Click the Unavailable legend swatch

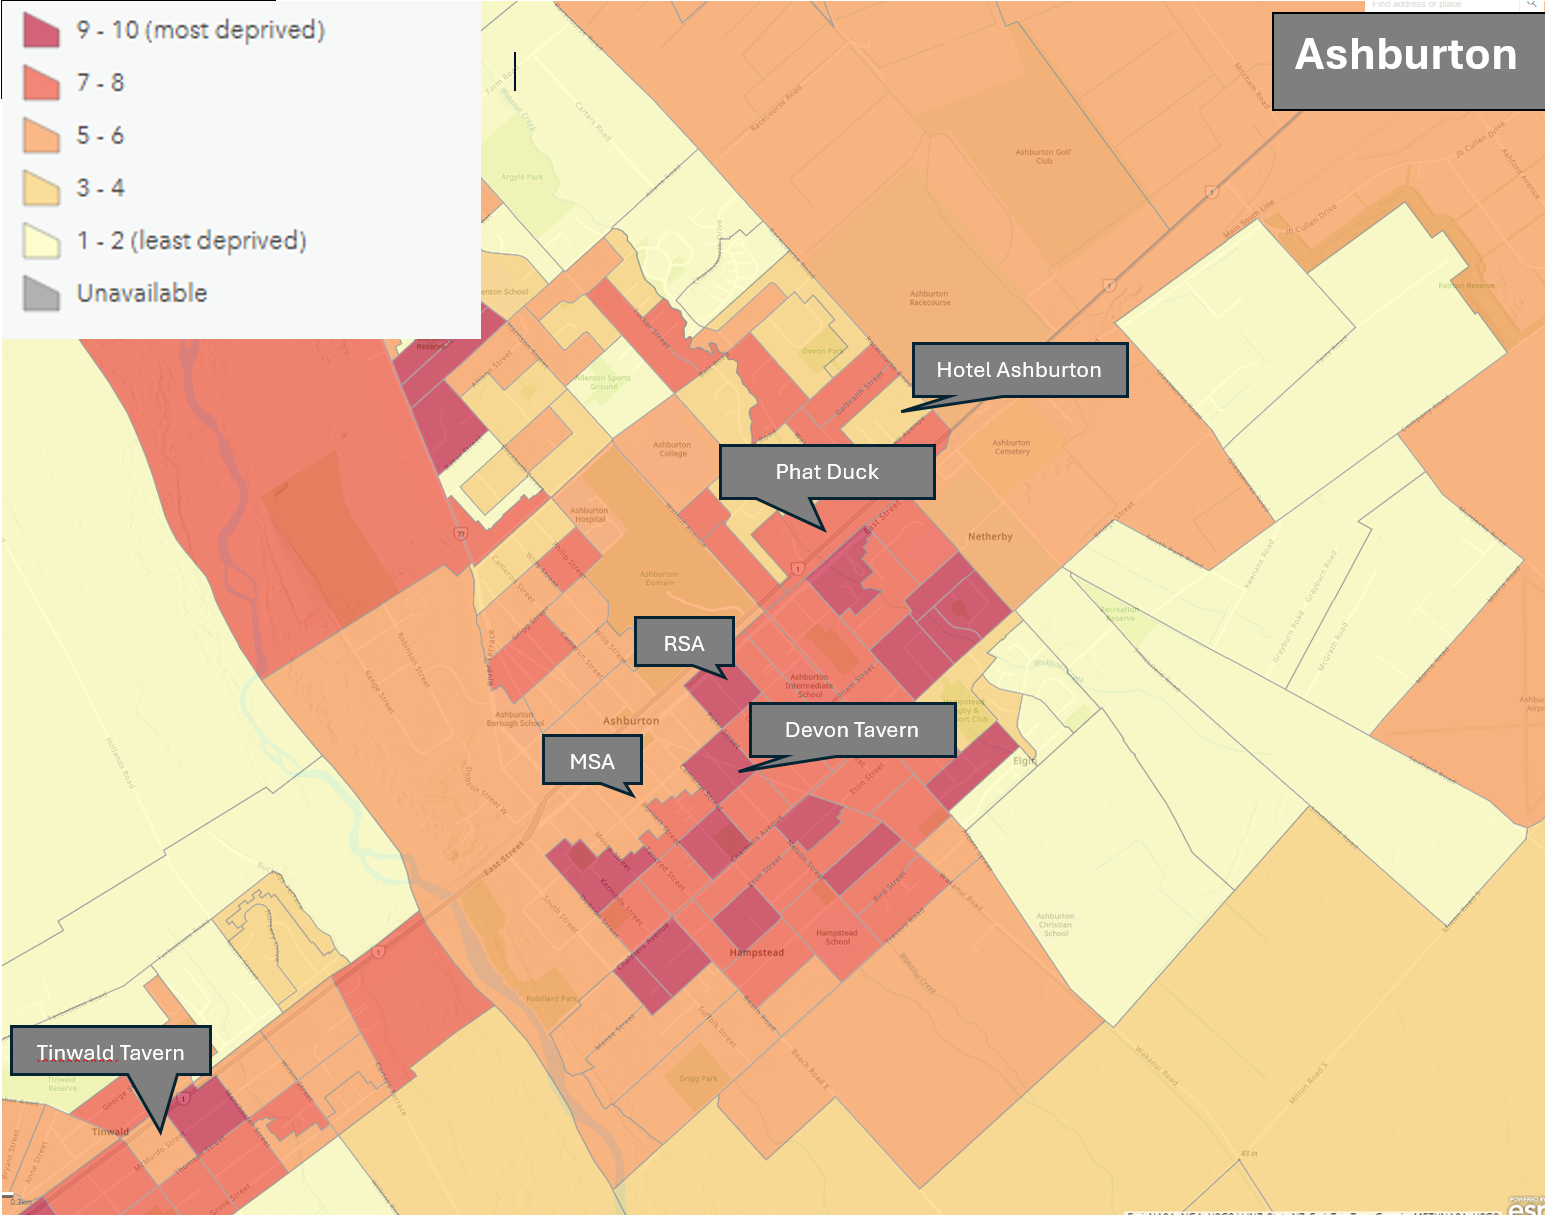pyautogui.click(x=41, y=293)
